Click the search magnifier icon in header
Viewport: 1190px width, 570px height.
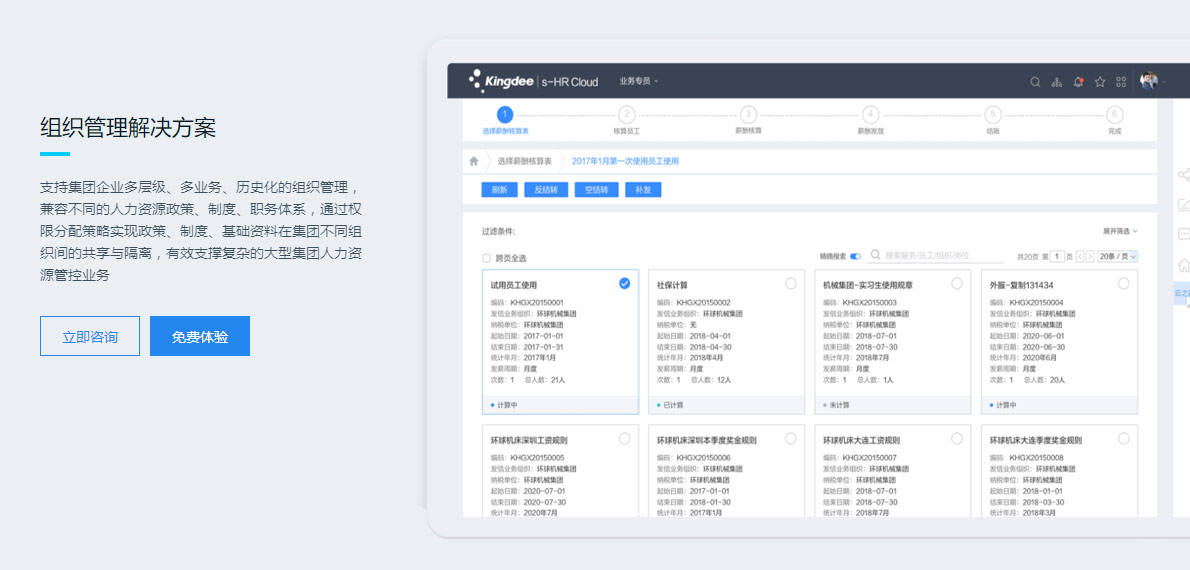click(x=1034, y=82)
